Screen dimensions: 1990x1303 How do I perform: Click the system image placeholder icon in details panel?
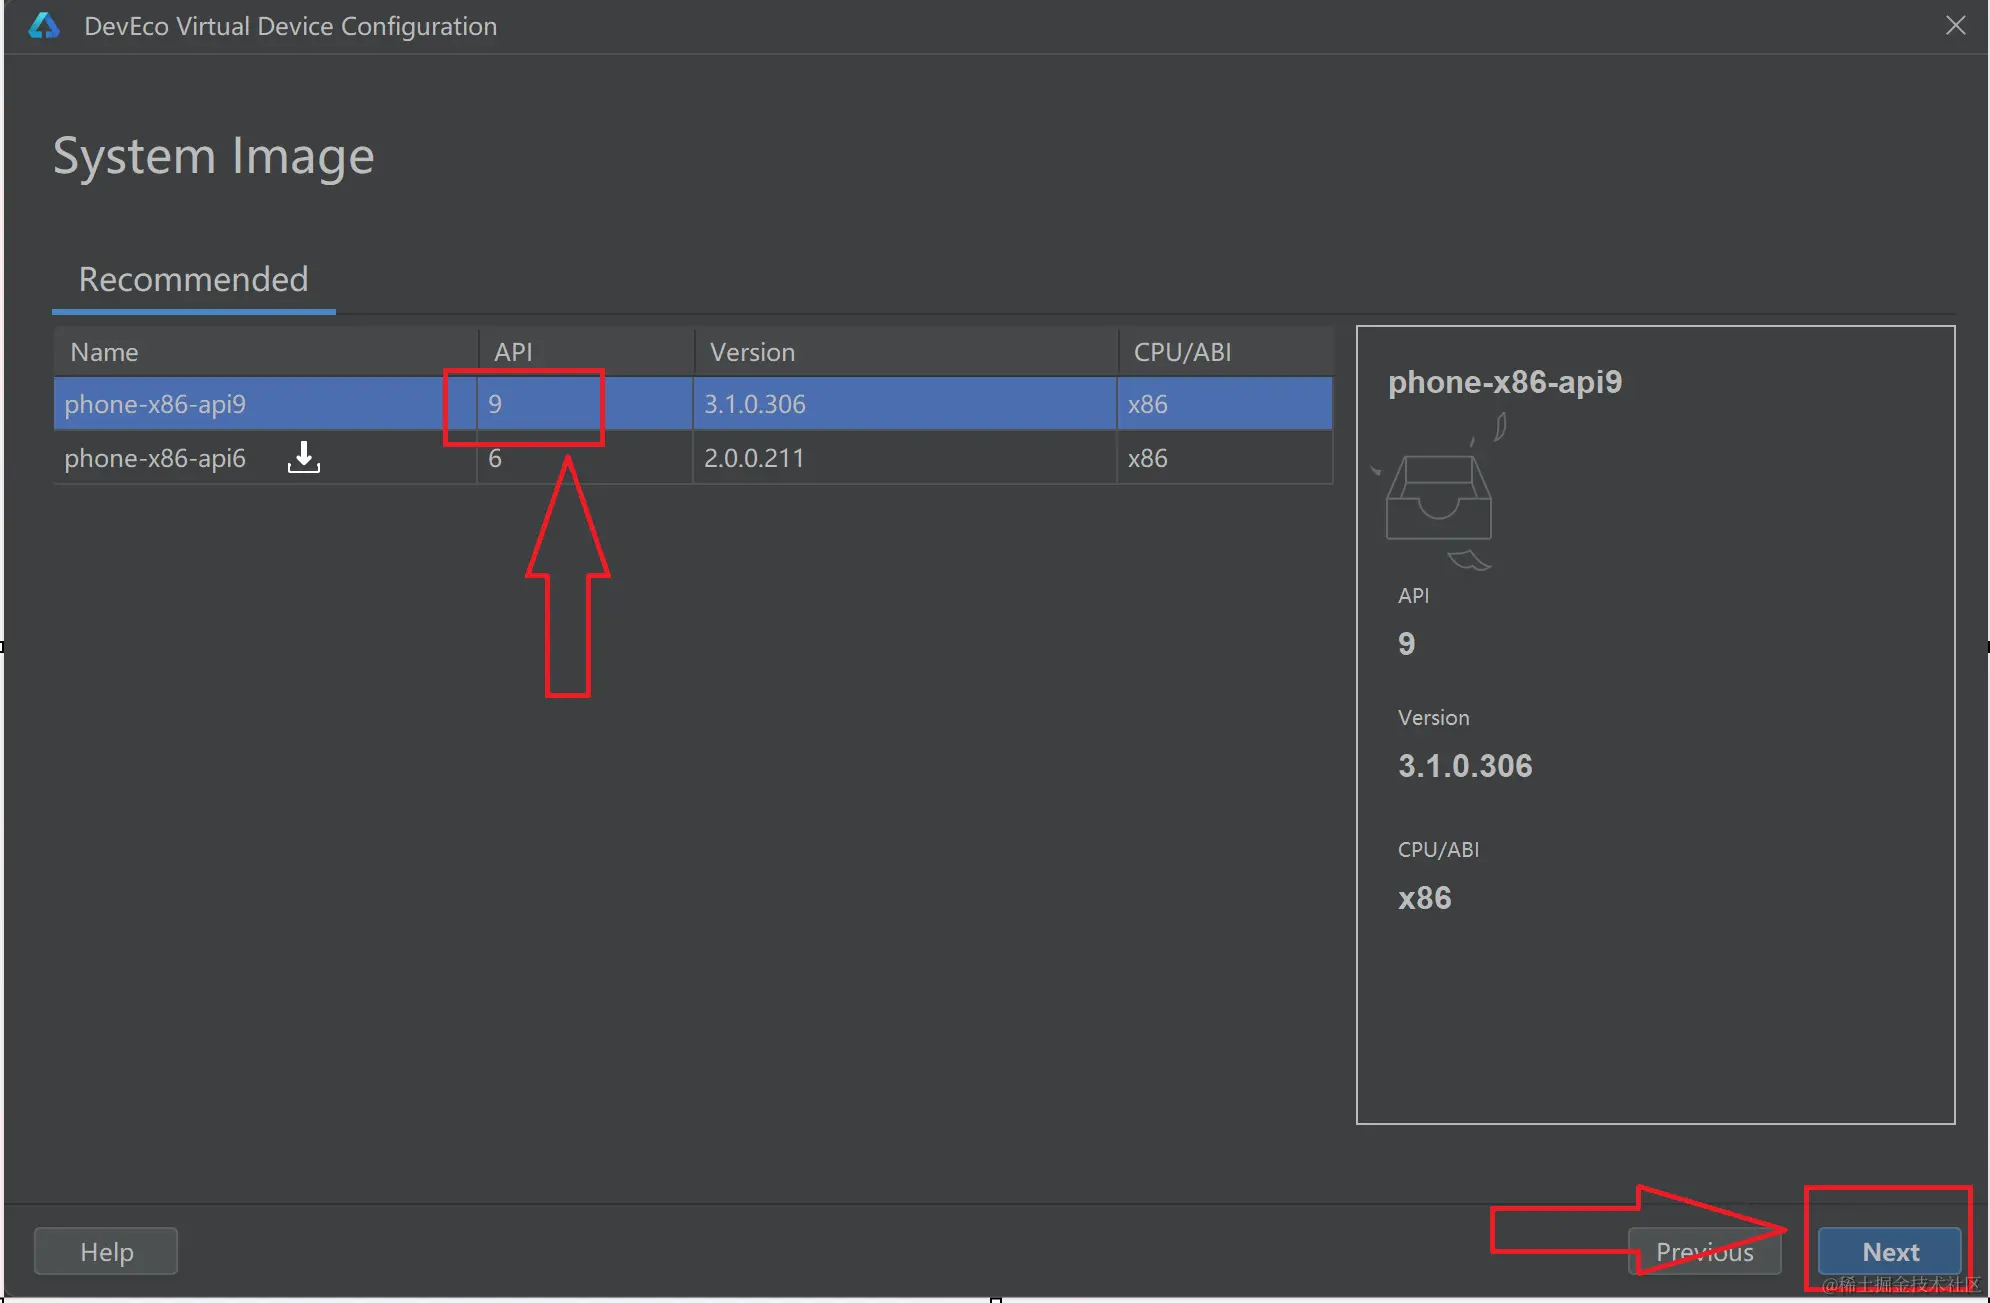tap(1438, 495)
